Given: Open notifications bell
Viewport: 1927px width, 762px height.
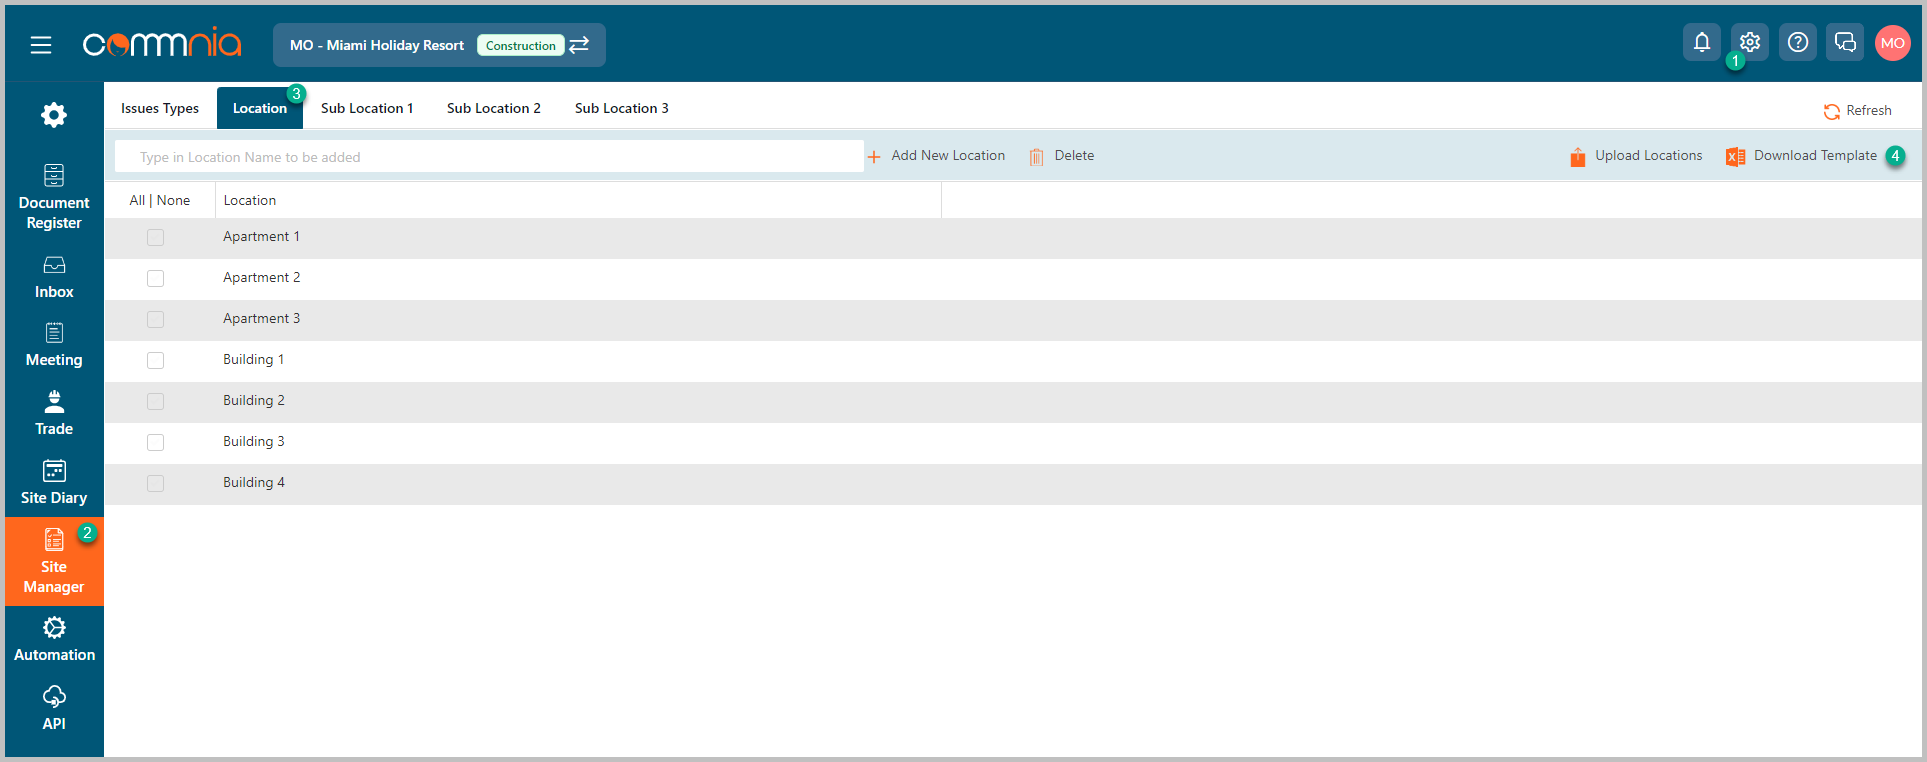Looking at the screenshot, I should tap(1701, 43).
